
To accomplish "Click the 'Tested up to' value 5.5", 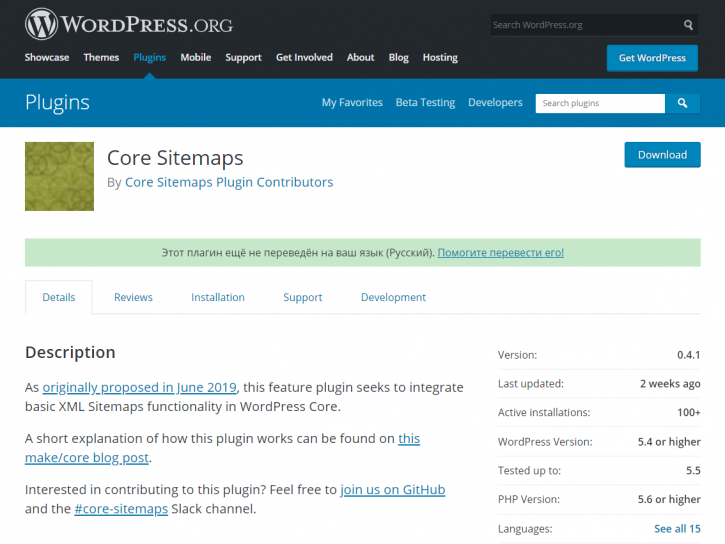I will tap(693, 471).
